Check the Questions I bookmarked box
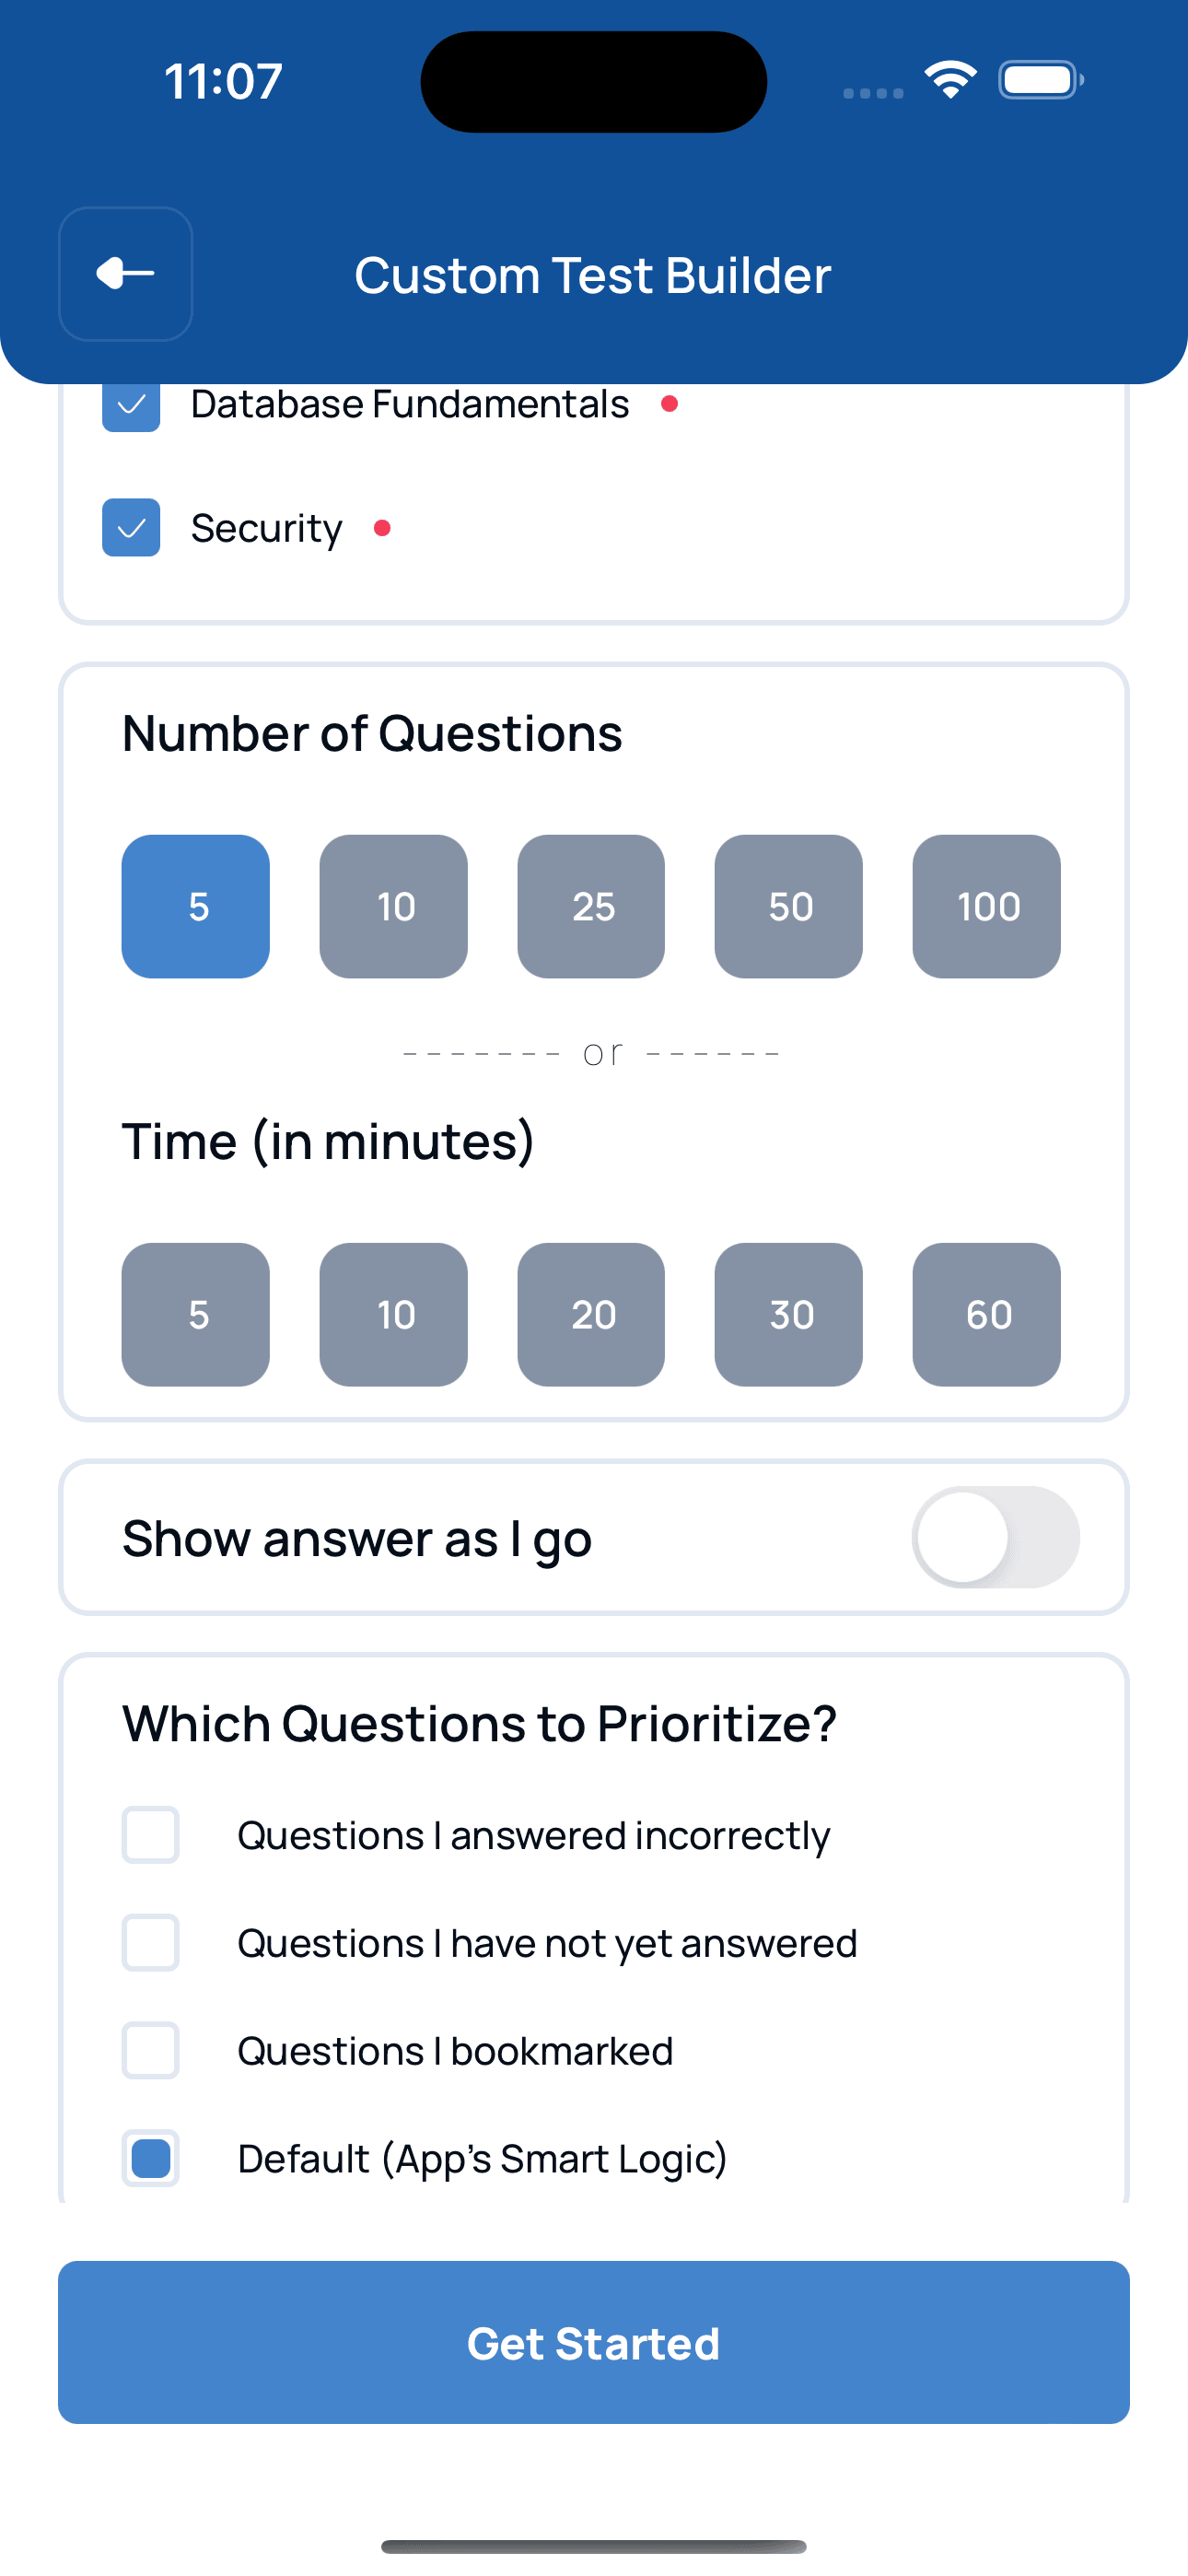The image size is (1188, 2576). click(x=151, y=2051)
